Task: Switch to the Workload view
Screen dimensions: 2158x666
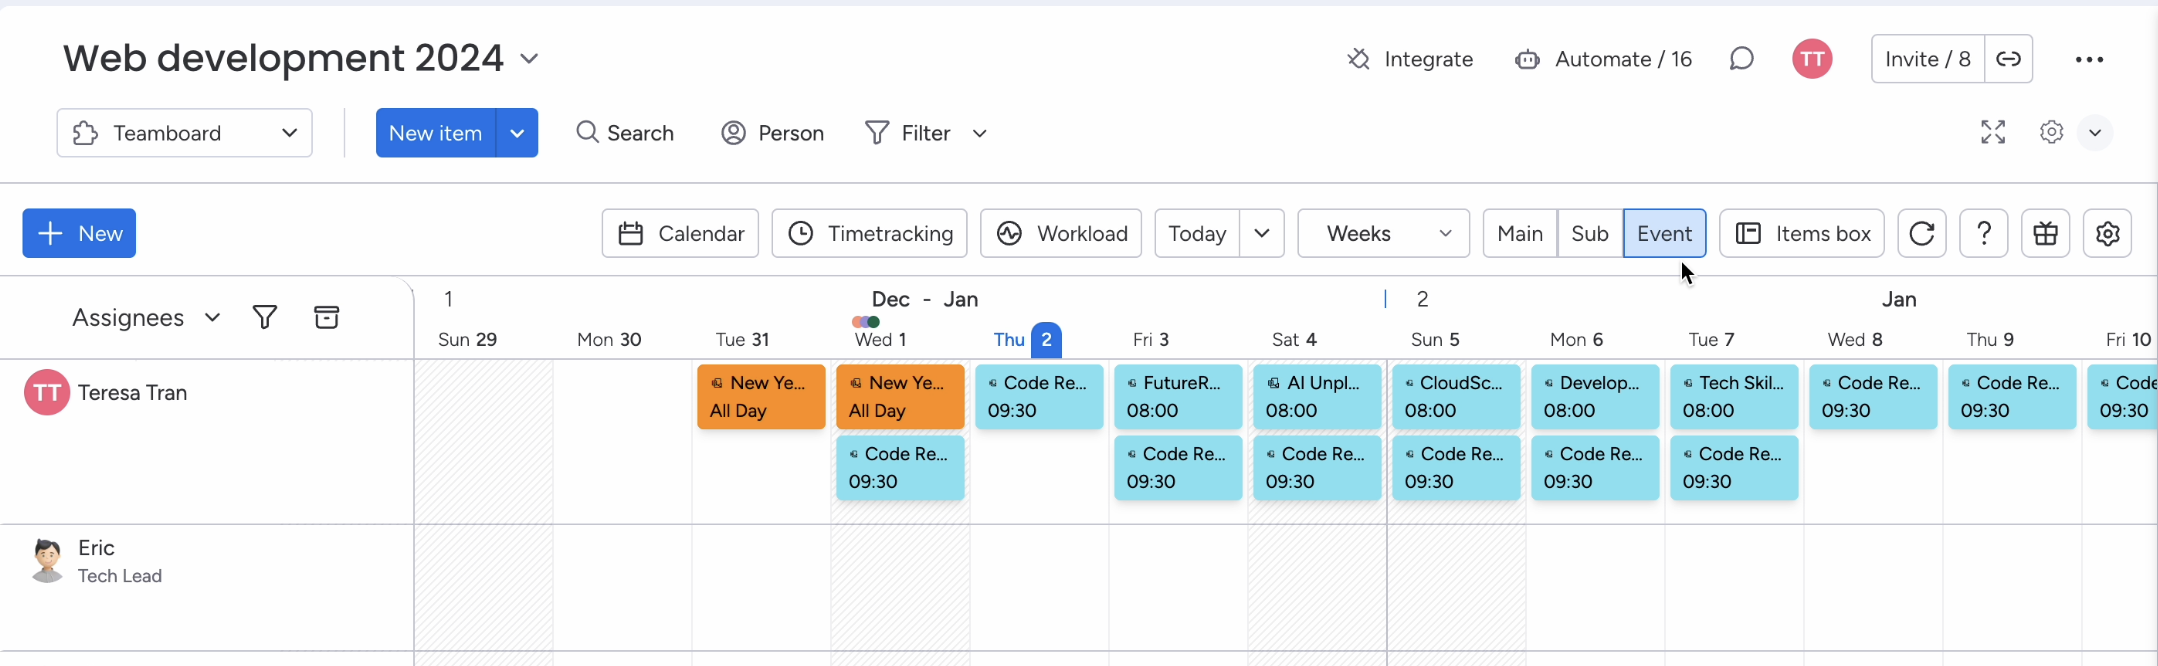Action: tap(1060, 234)
